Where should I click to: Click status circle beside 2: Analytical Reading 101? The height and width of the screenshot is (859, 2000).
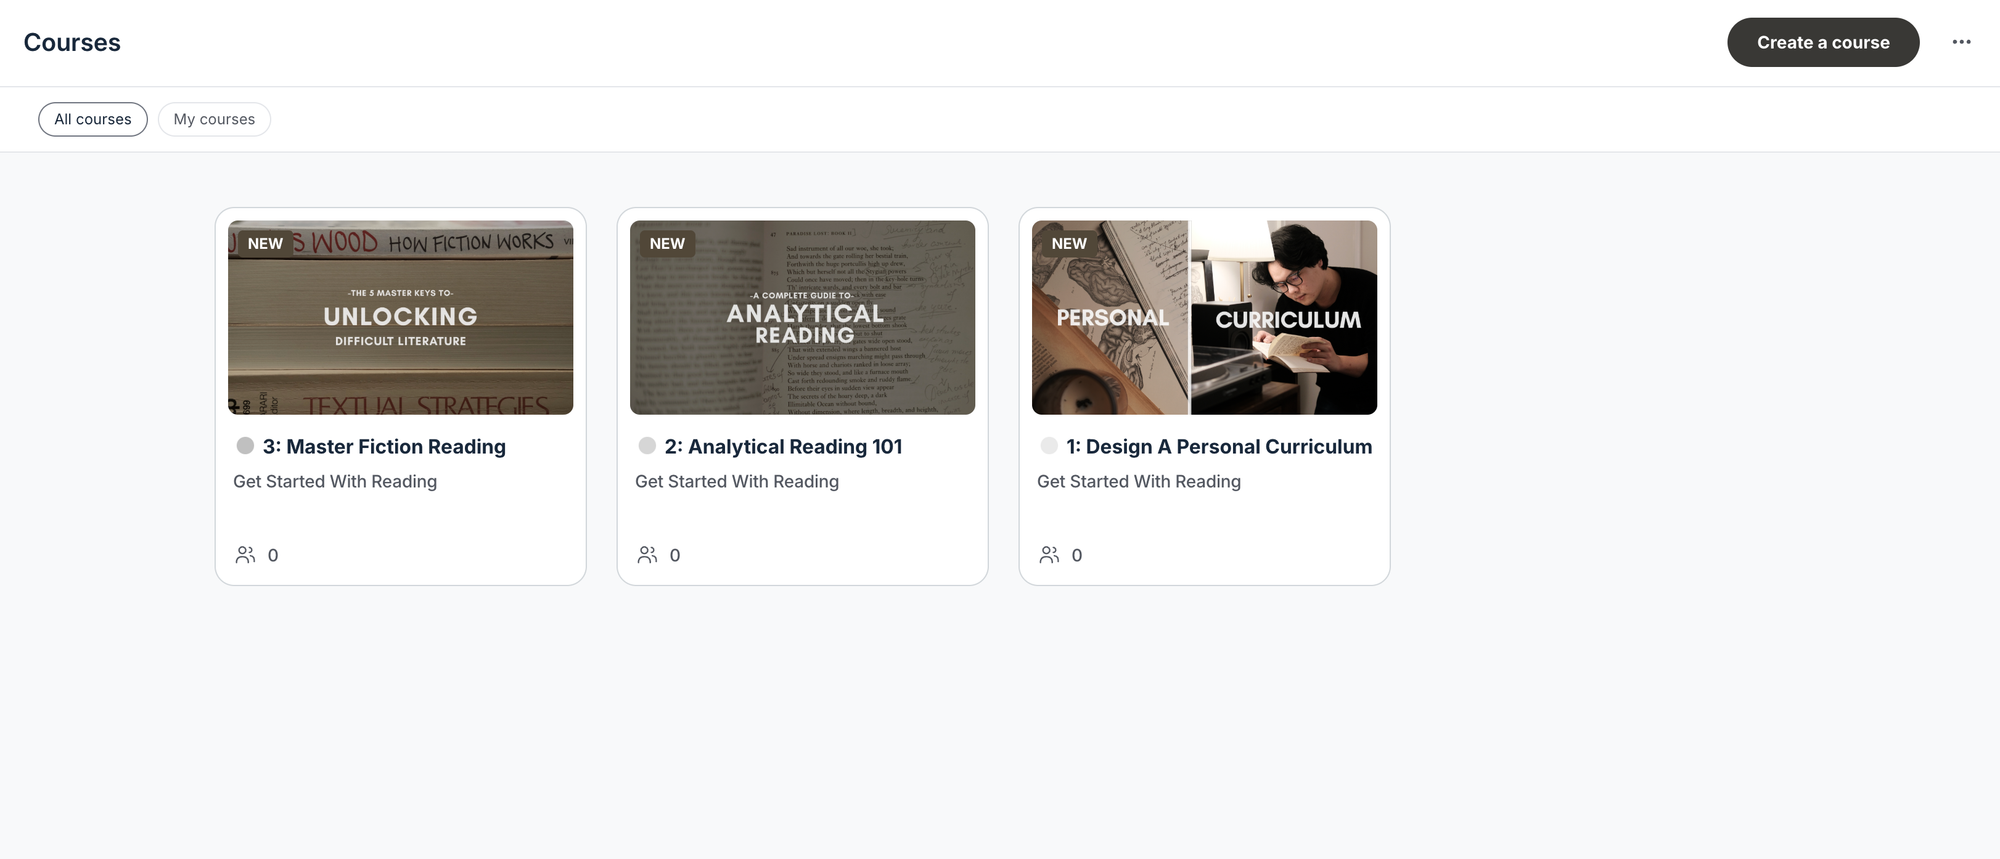pyautogui.click(x=647, y=446)
